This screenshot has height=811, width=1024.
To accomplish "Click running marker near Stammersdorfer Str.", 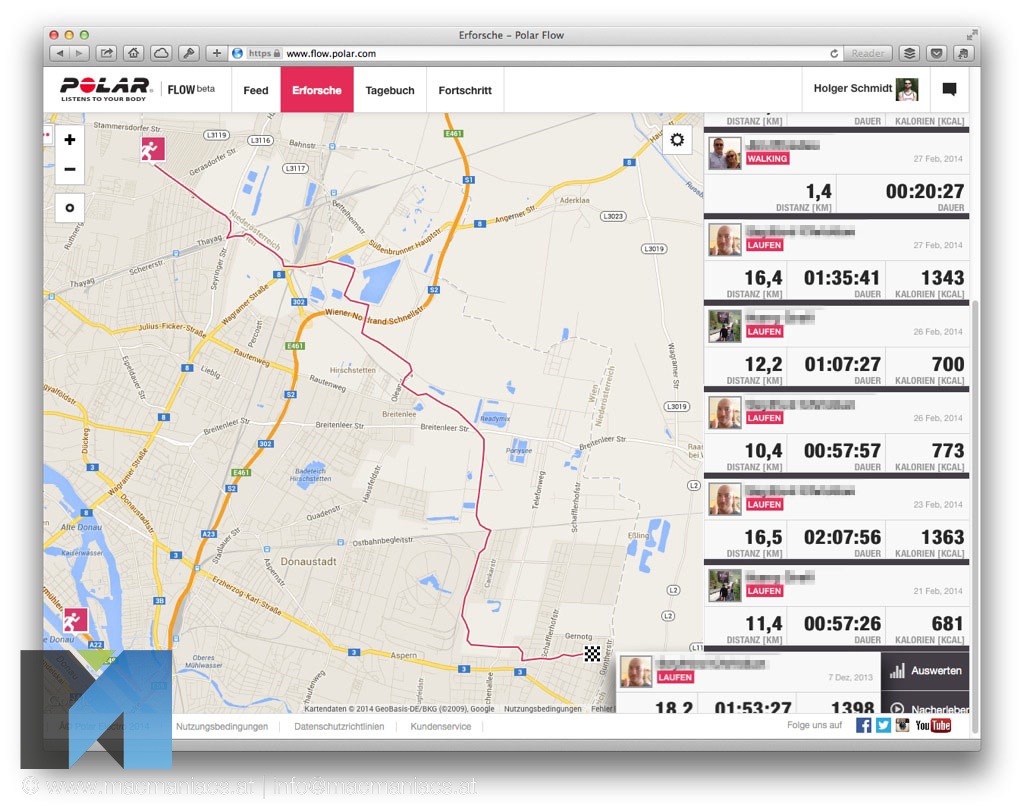I will click(152, 149).
